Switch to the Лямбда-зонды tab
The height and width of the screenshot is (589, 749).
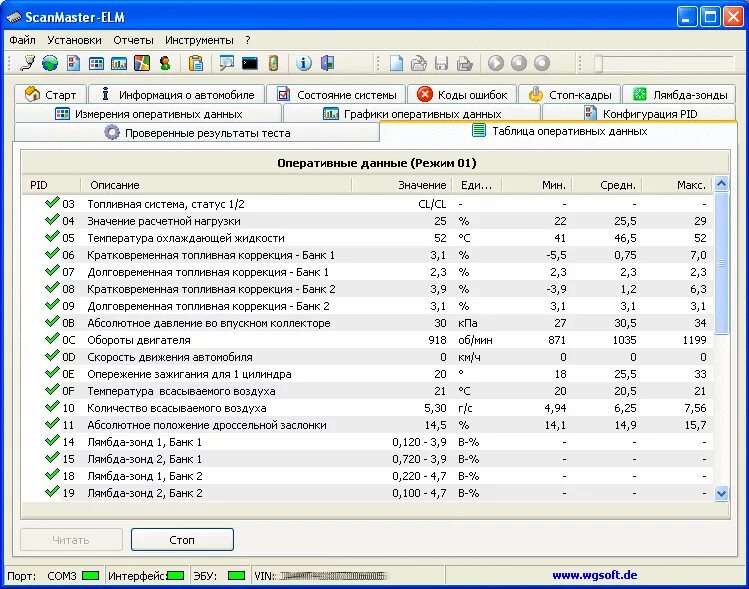(679, 95)
